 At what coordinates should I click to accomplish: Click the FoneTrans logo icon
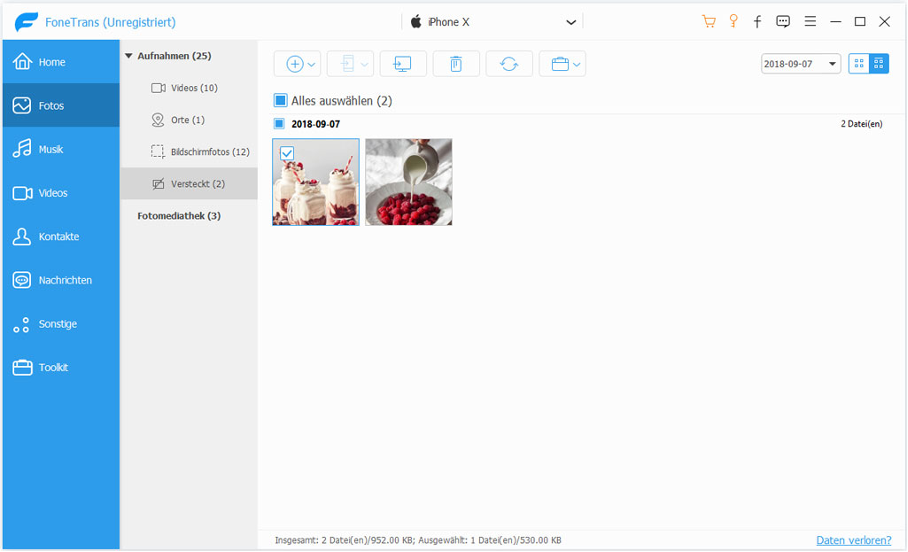27,22
